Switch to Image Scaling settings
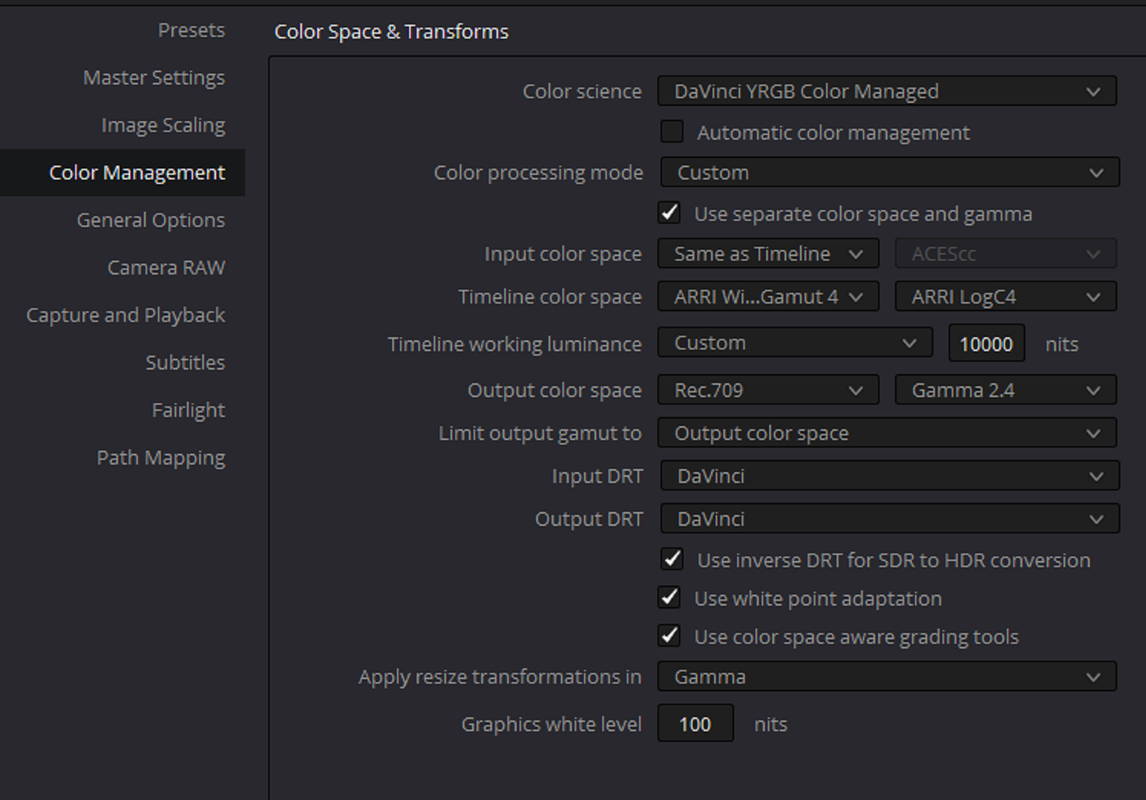 (x=163, y=125)
